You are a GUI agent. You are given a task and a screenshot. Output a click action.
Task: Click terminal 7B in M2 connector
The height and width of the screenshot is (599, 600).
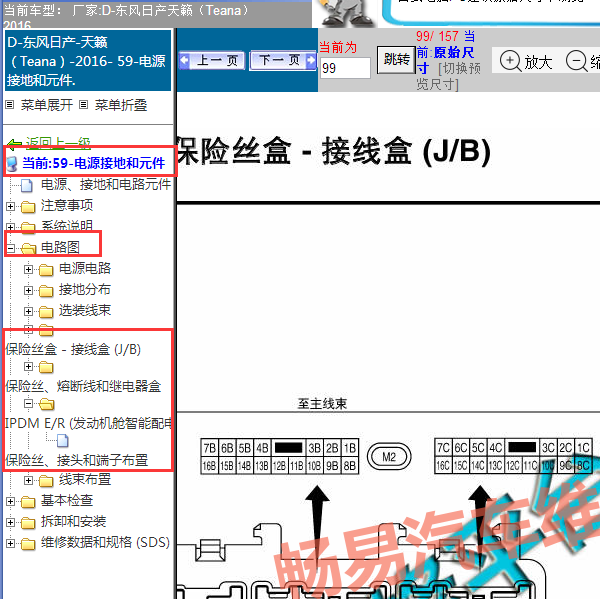click(209, 448)
